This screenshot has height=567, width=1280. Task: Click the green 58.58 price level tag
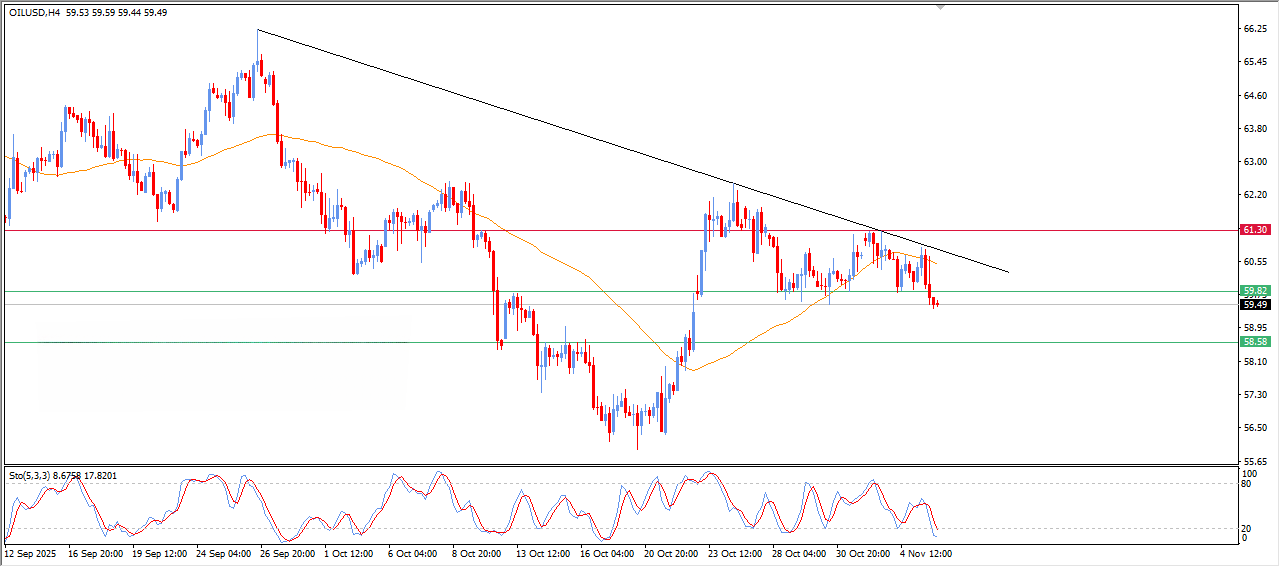tap(1255, 342)
